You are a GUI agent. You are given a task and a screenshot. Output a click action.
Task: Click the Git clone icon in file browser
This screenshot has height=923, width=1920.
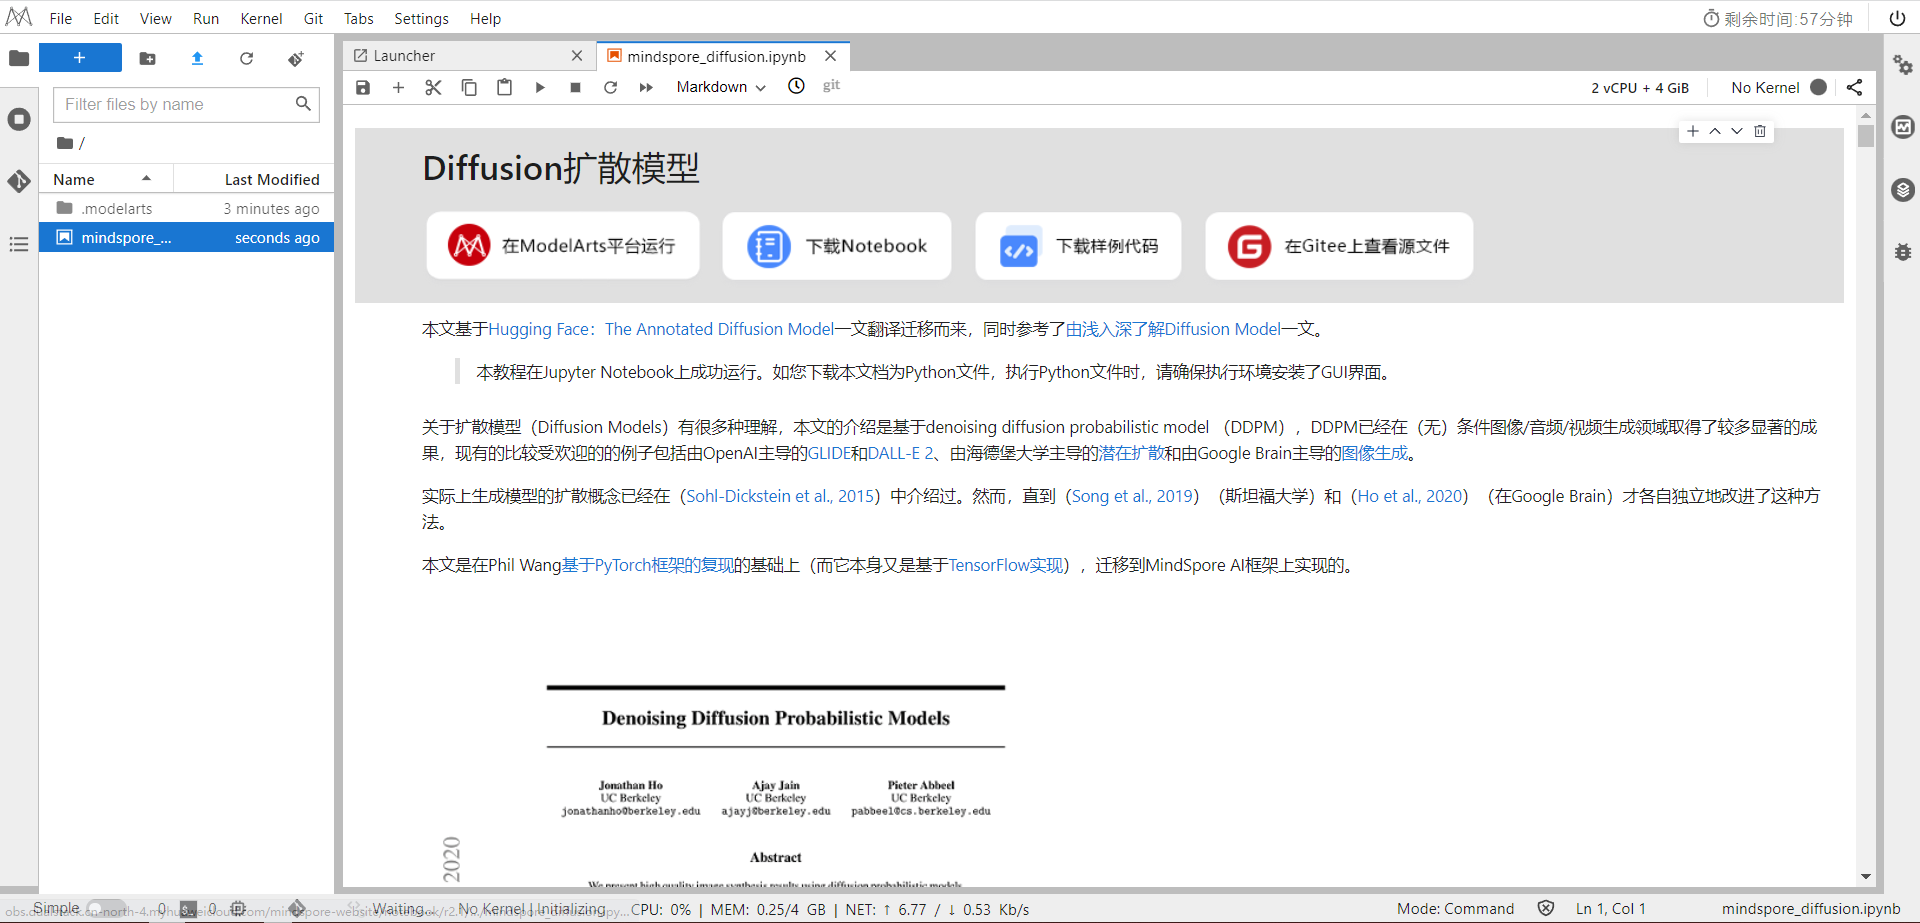tap(296, 59)
